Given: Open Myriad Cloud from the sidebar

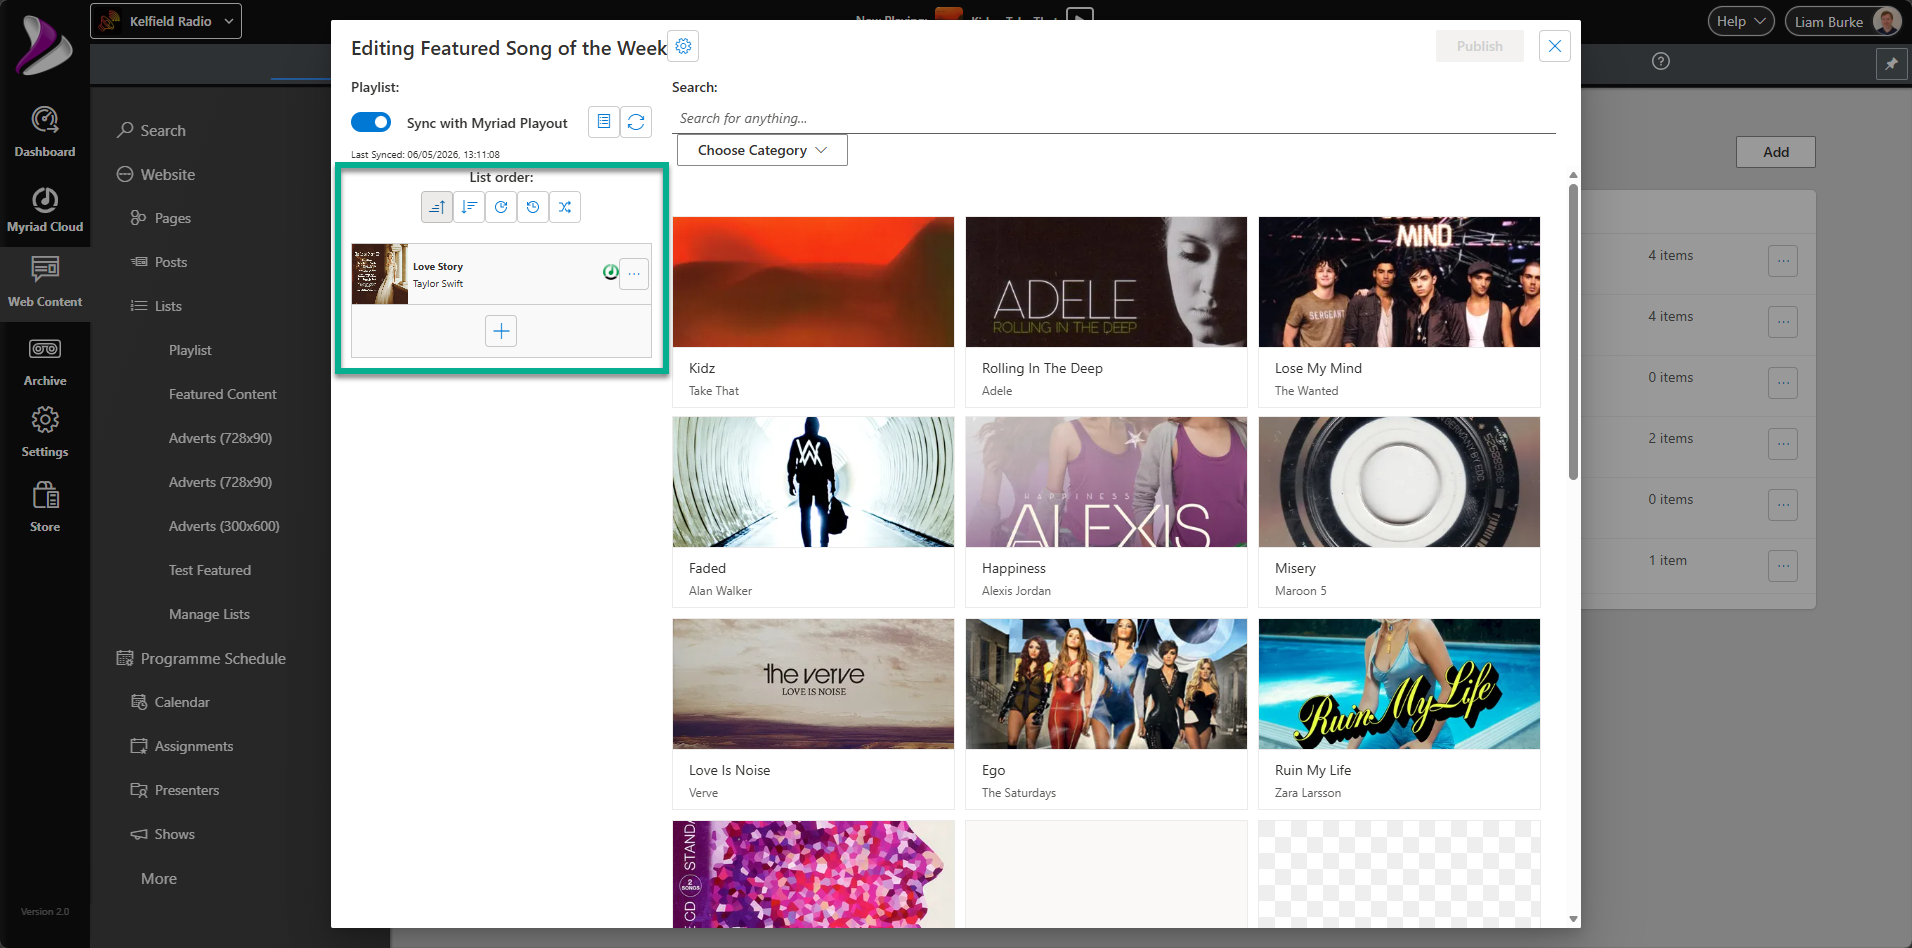Looking at the screenshot, I should (x=45, y=210).
